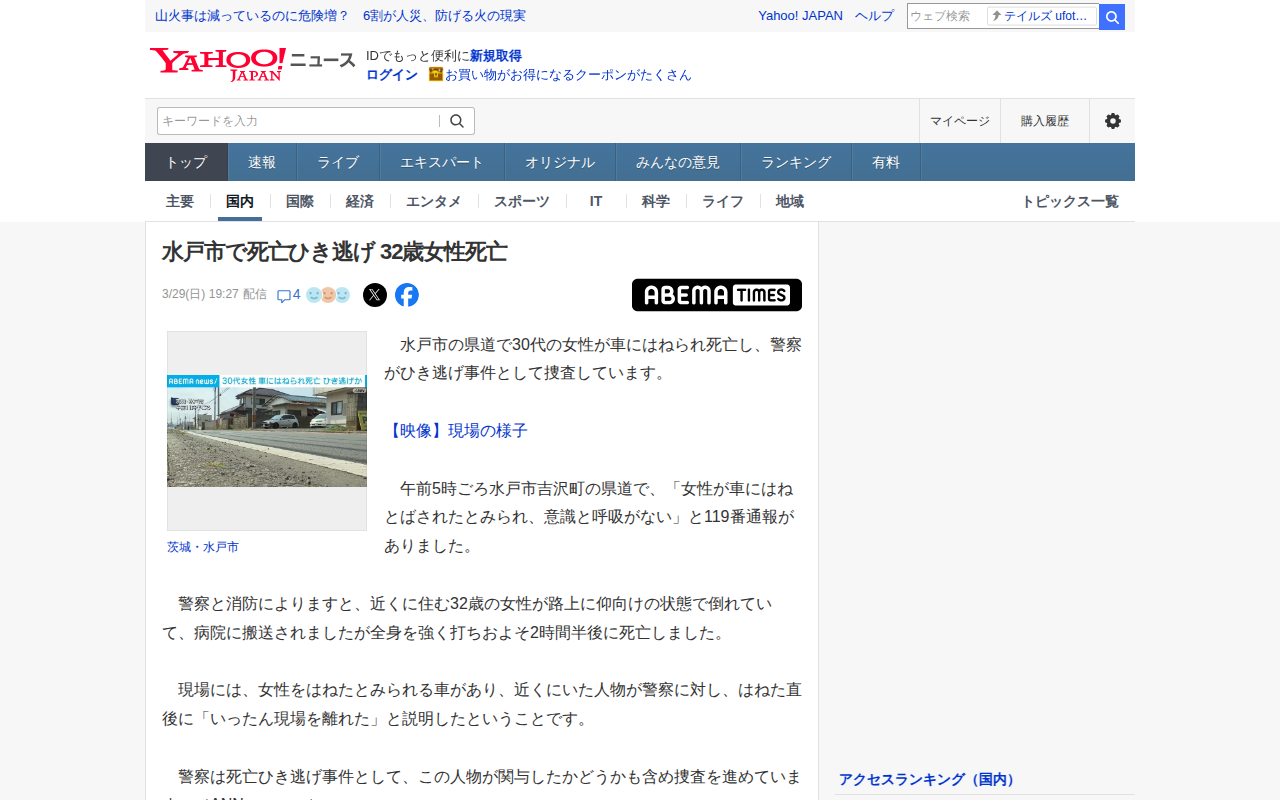This screenshot has height=800, width=1280.
Task: Click the ログイン link
Action: click(x=392, y=74)
